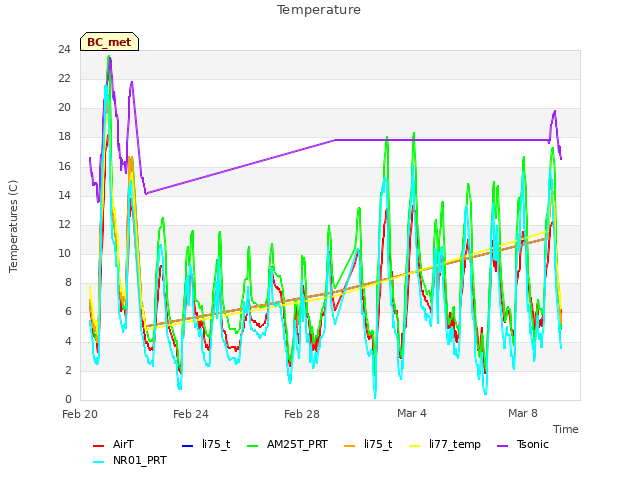
Task: Click the Feb 28 x-axis tick label
Action: (x=302, y=414)
